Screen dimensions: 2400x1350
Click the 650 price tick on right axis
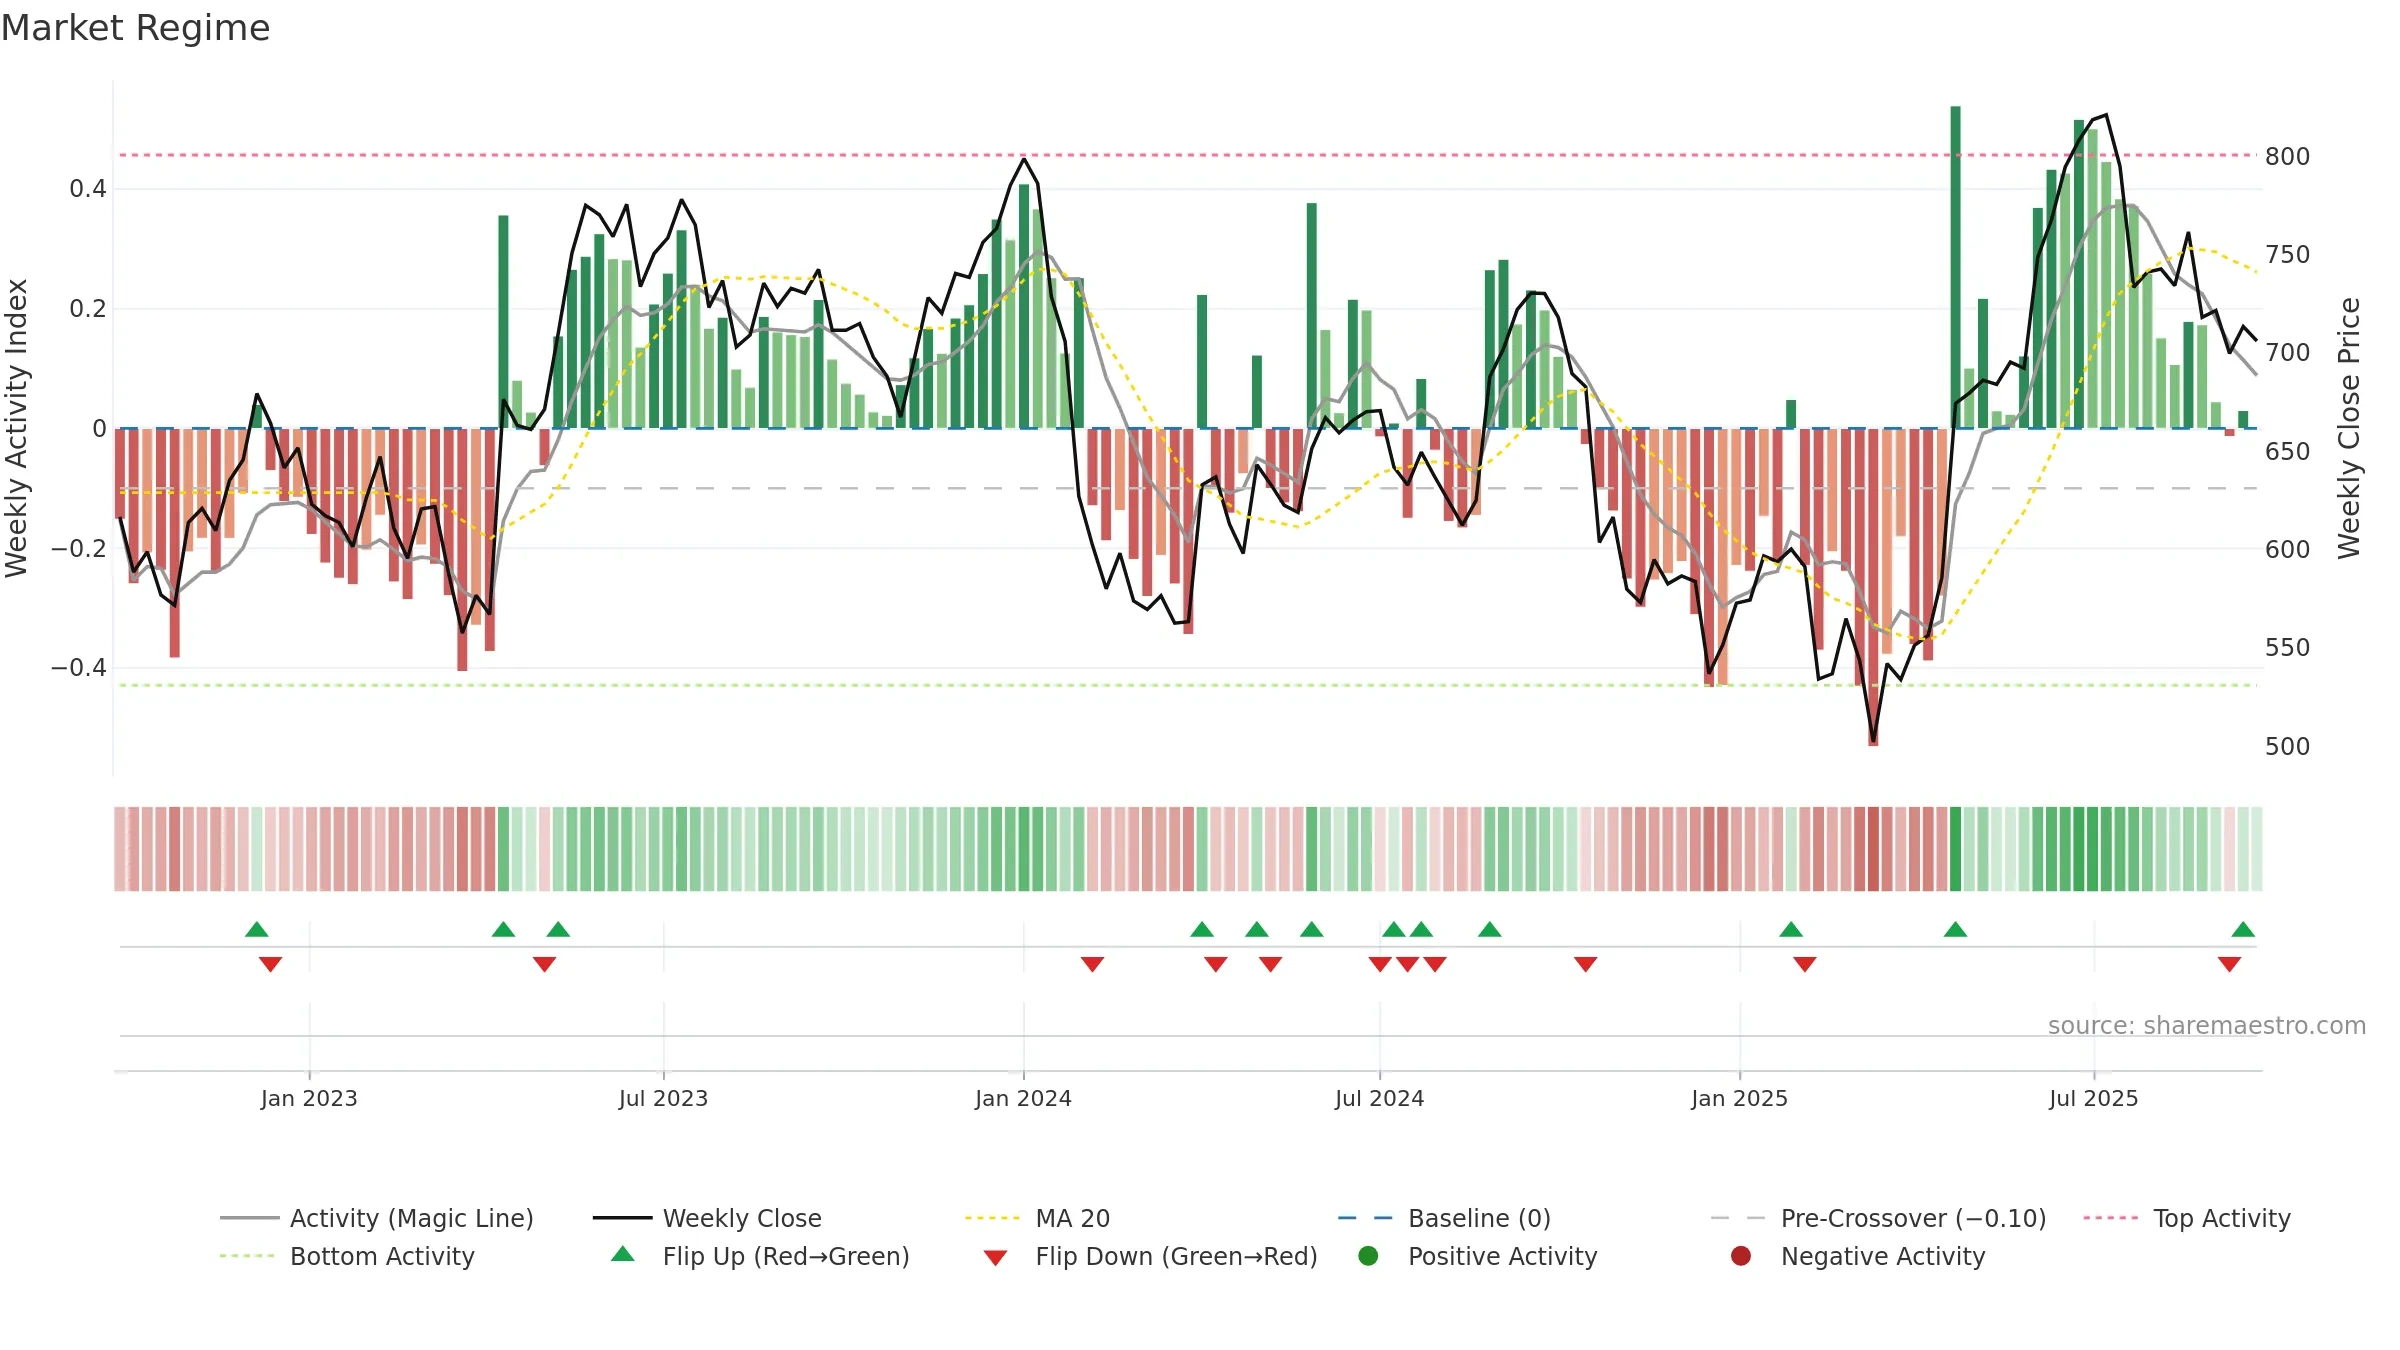(x=2288, y=452)
